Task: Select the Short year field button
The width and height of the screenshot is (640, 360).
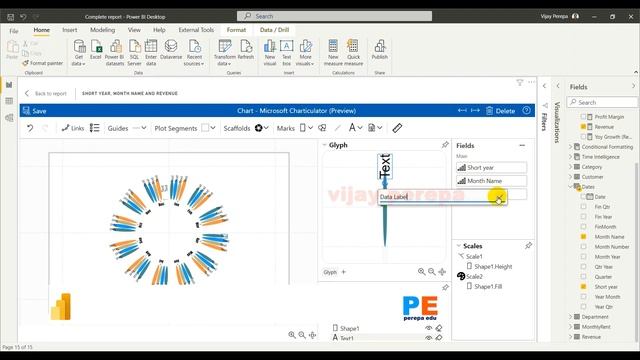Action: [491, 168]
